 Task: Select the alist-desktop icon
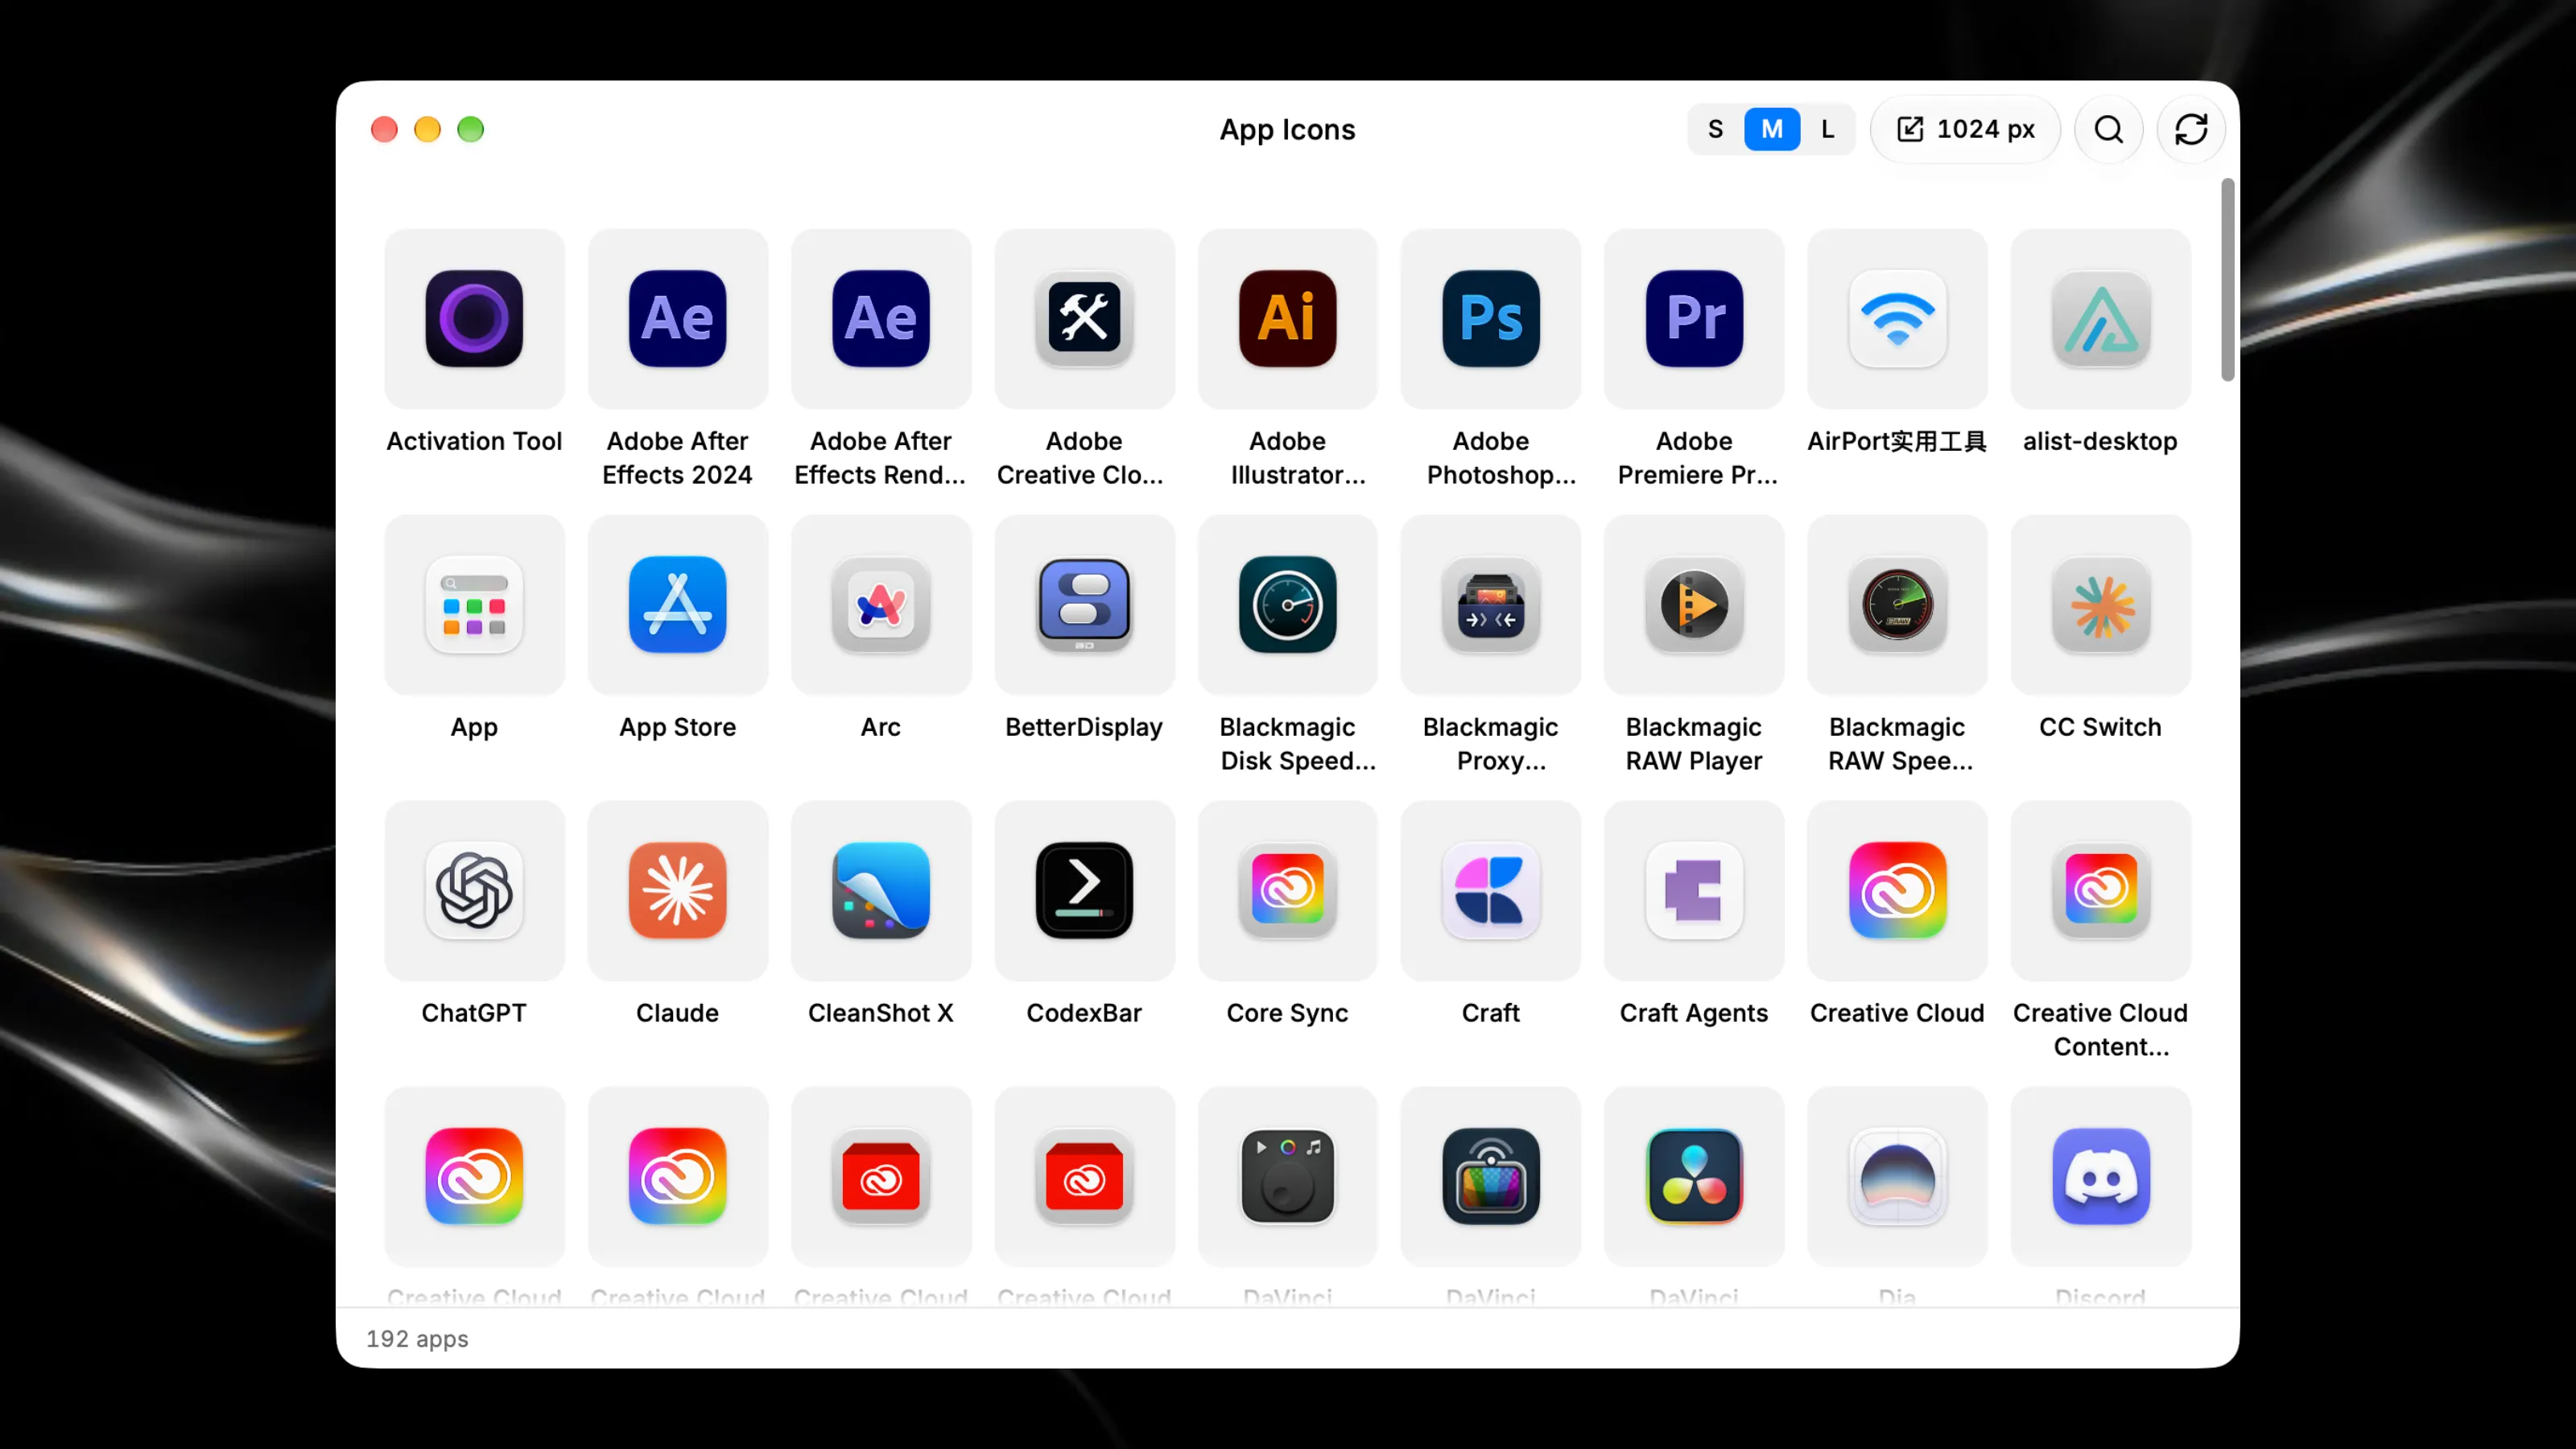[2100, 318]
